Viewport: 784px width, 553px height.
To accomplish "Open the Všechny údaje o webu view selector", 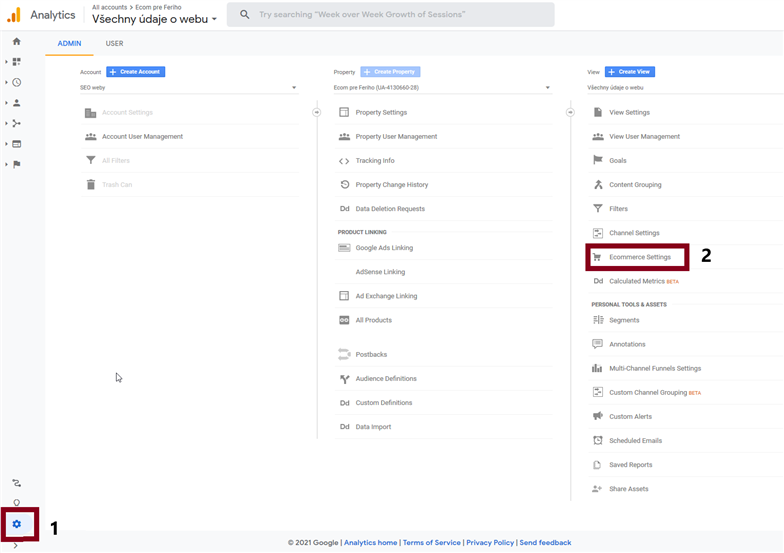I will (x=154, y=19).
